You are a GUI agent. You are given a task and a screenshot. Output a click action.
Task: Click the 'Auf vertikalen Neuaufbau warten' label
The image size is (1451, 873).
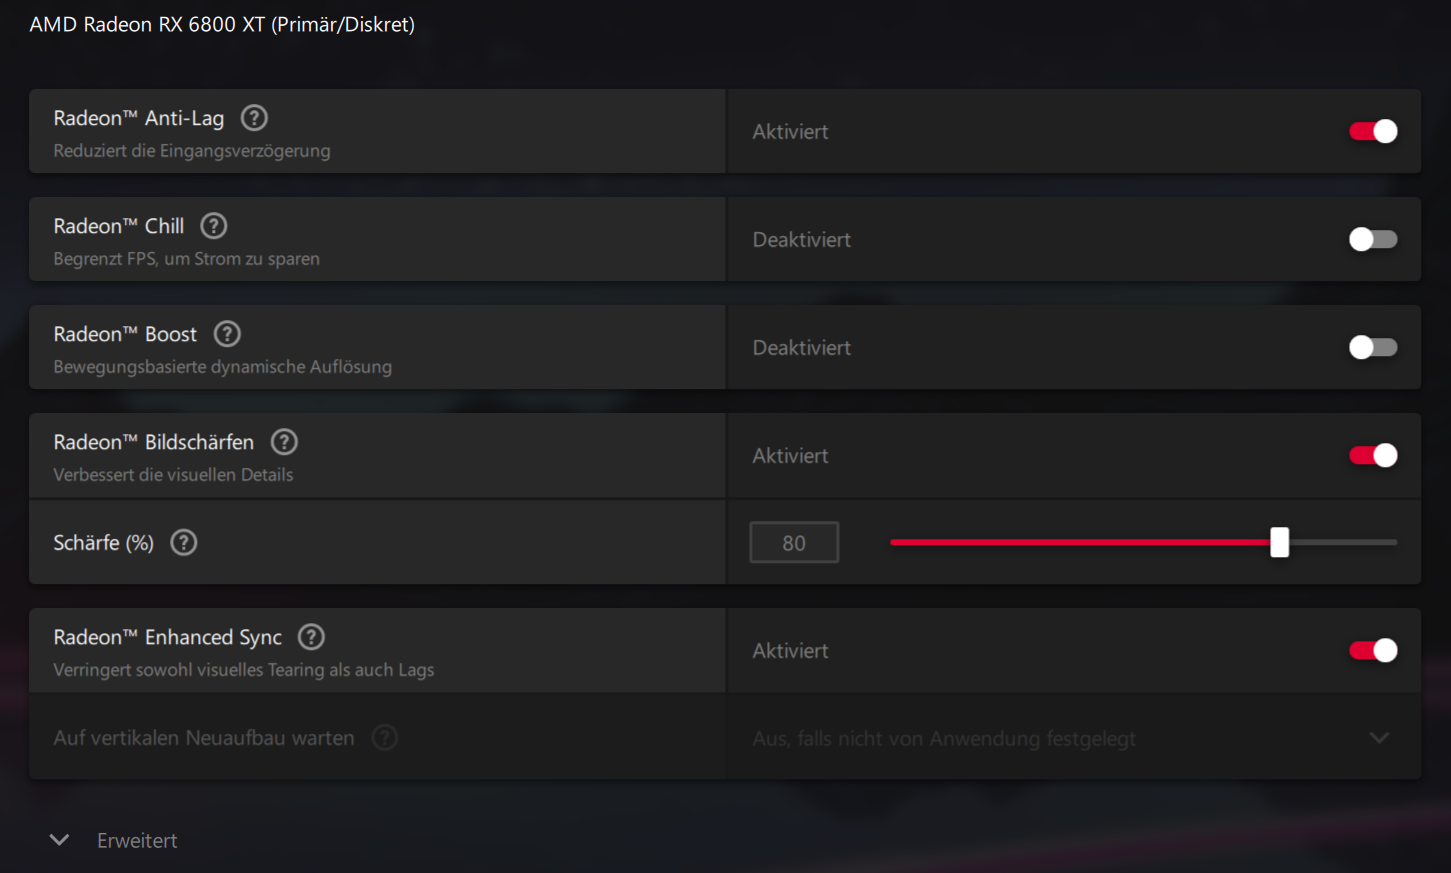pos(204,738)
